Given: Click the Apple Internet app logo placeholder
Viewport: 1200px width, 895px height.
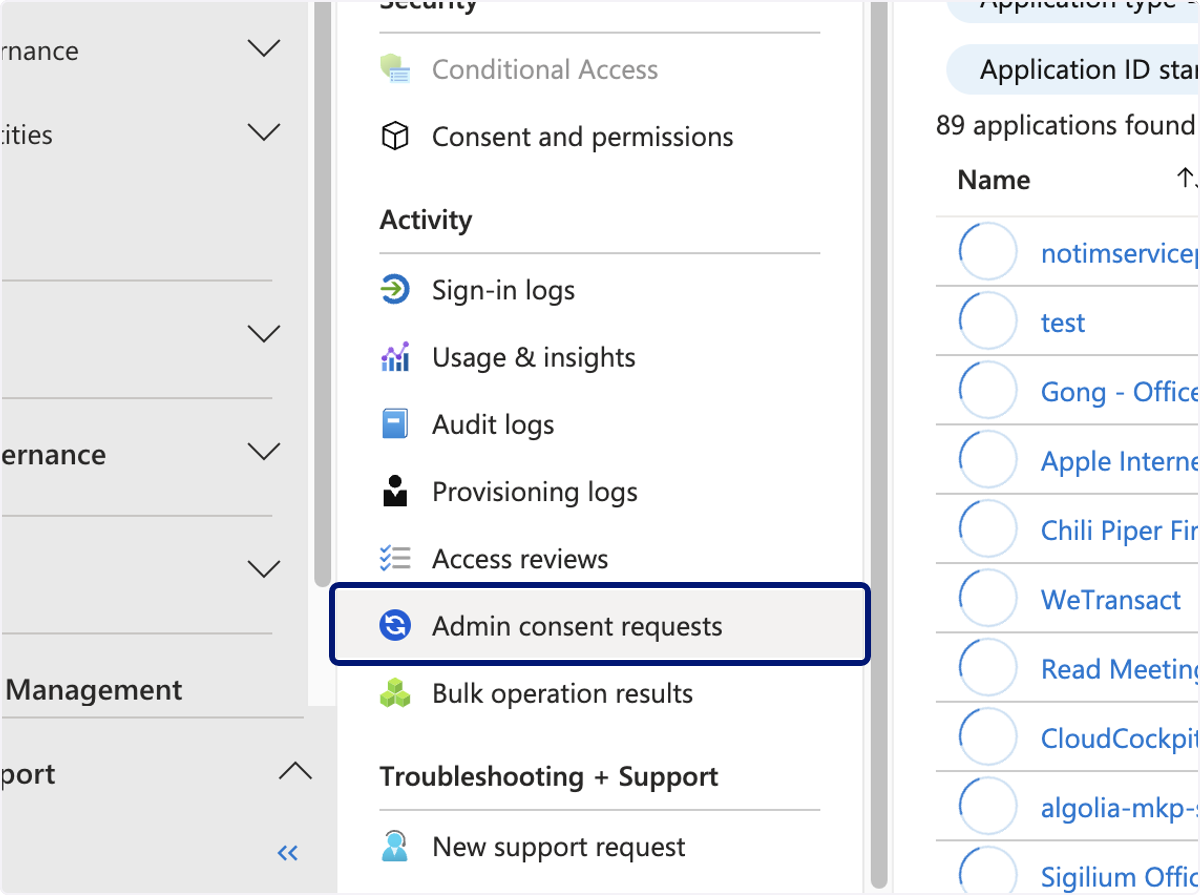Looking at the screenshot, I should click(988, 460).
